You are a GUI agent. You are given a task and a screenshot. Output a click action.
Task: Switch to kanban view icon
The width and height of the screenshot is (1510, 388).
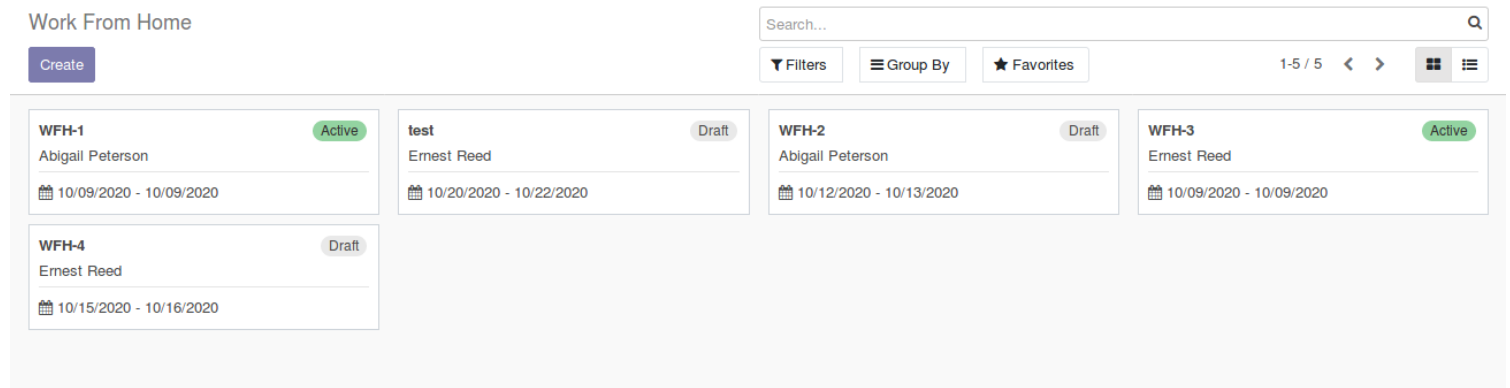(1433, 64)
